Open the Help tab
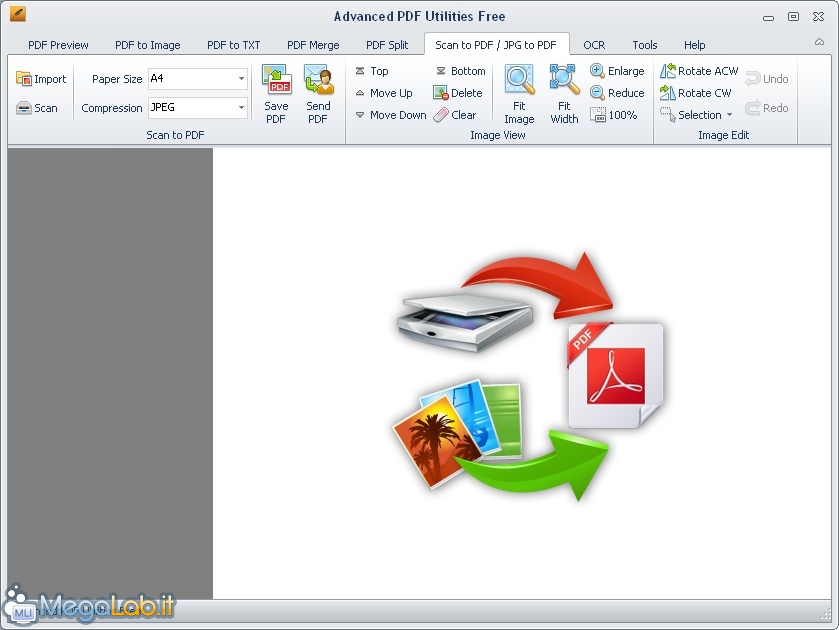This screenshot has height=630, width=839. click(695, 45)
